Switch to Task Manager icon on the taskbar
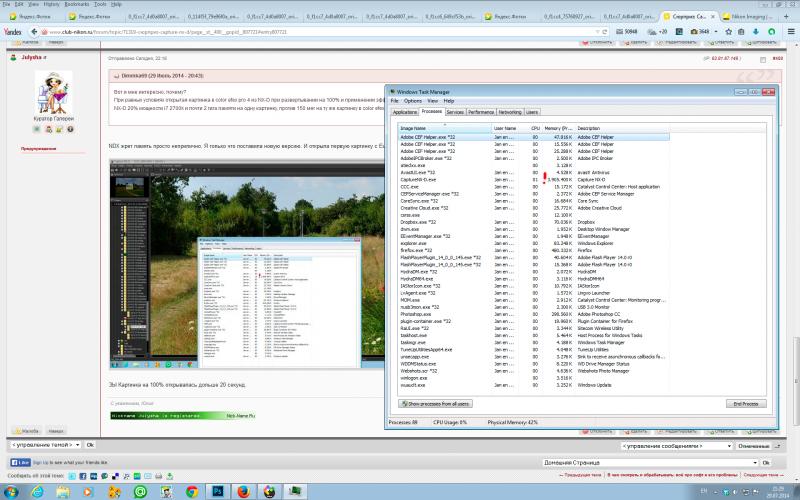 point(295,492)
